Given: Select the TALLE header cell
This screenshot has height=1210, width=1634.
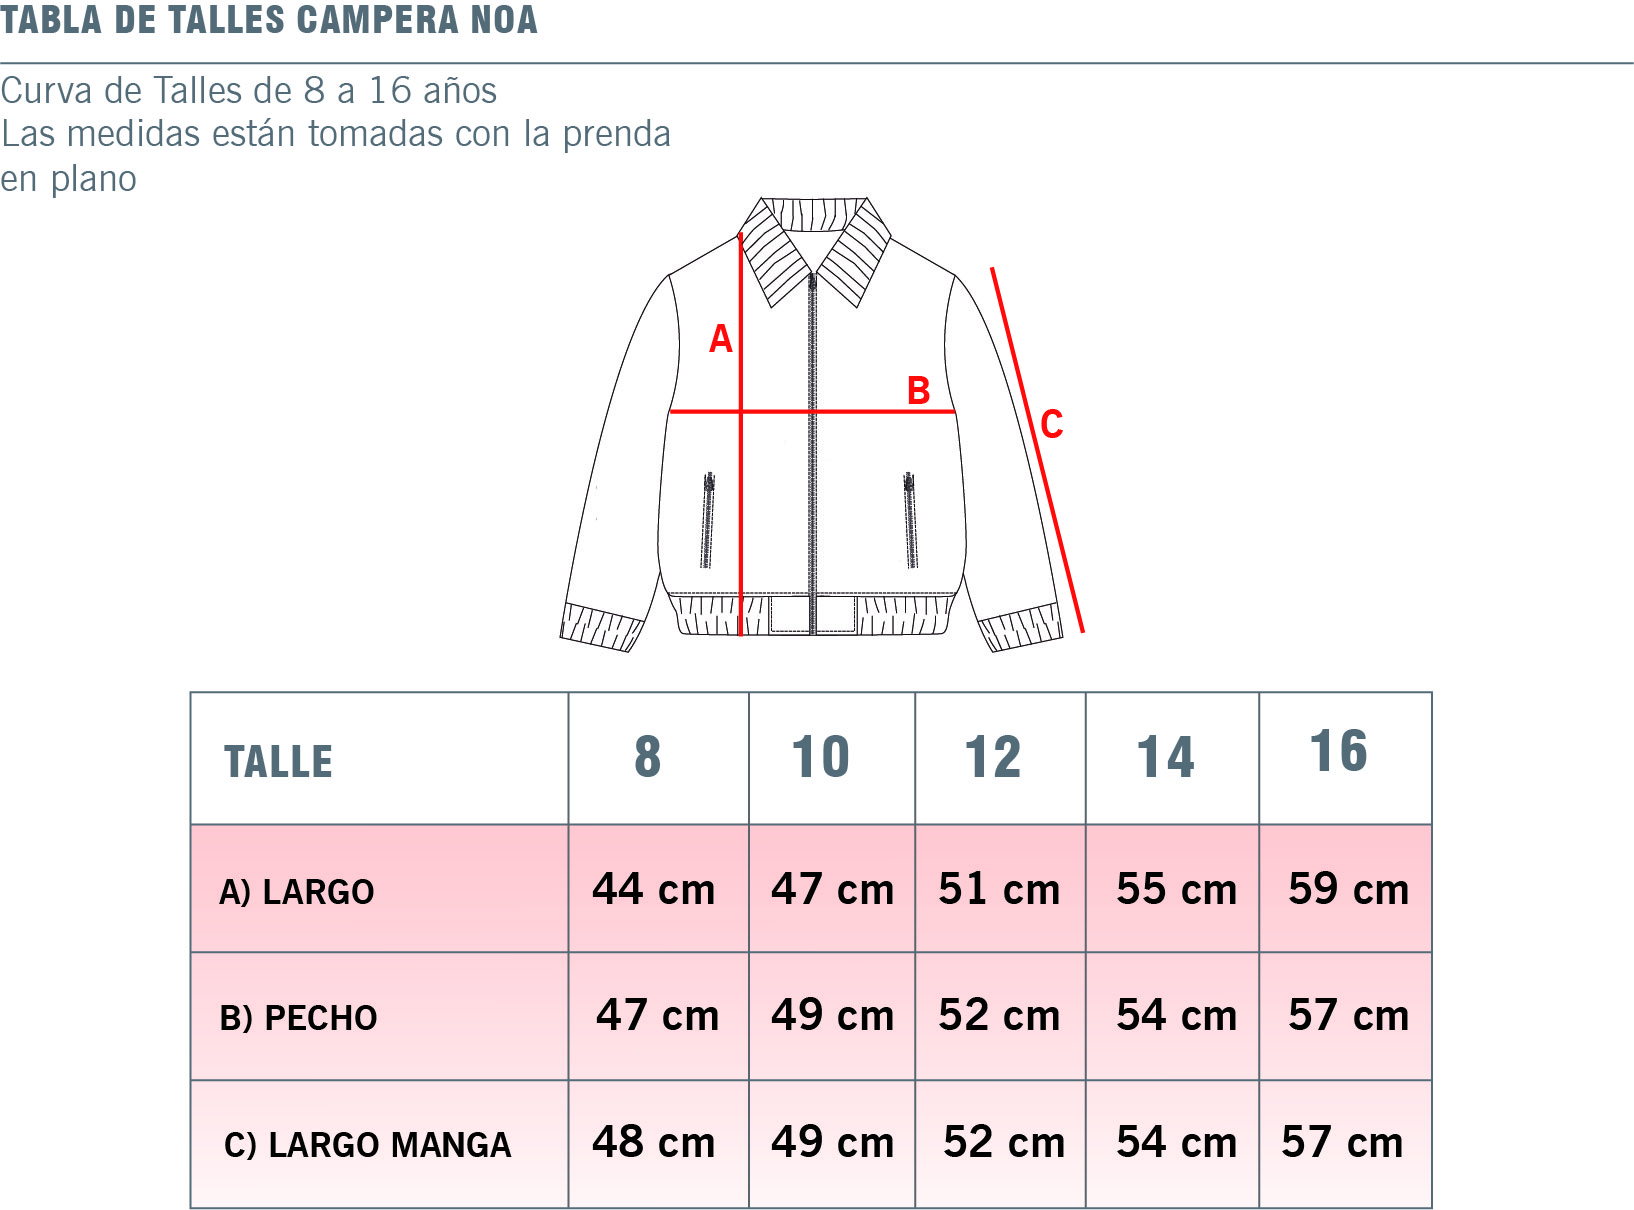Looking at the screenshot, I should point(279,761).
